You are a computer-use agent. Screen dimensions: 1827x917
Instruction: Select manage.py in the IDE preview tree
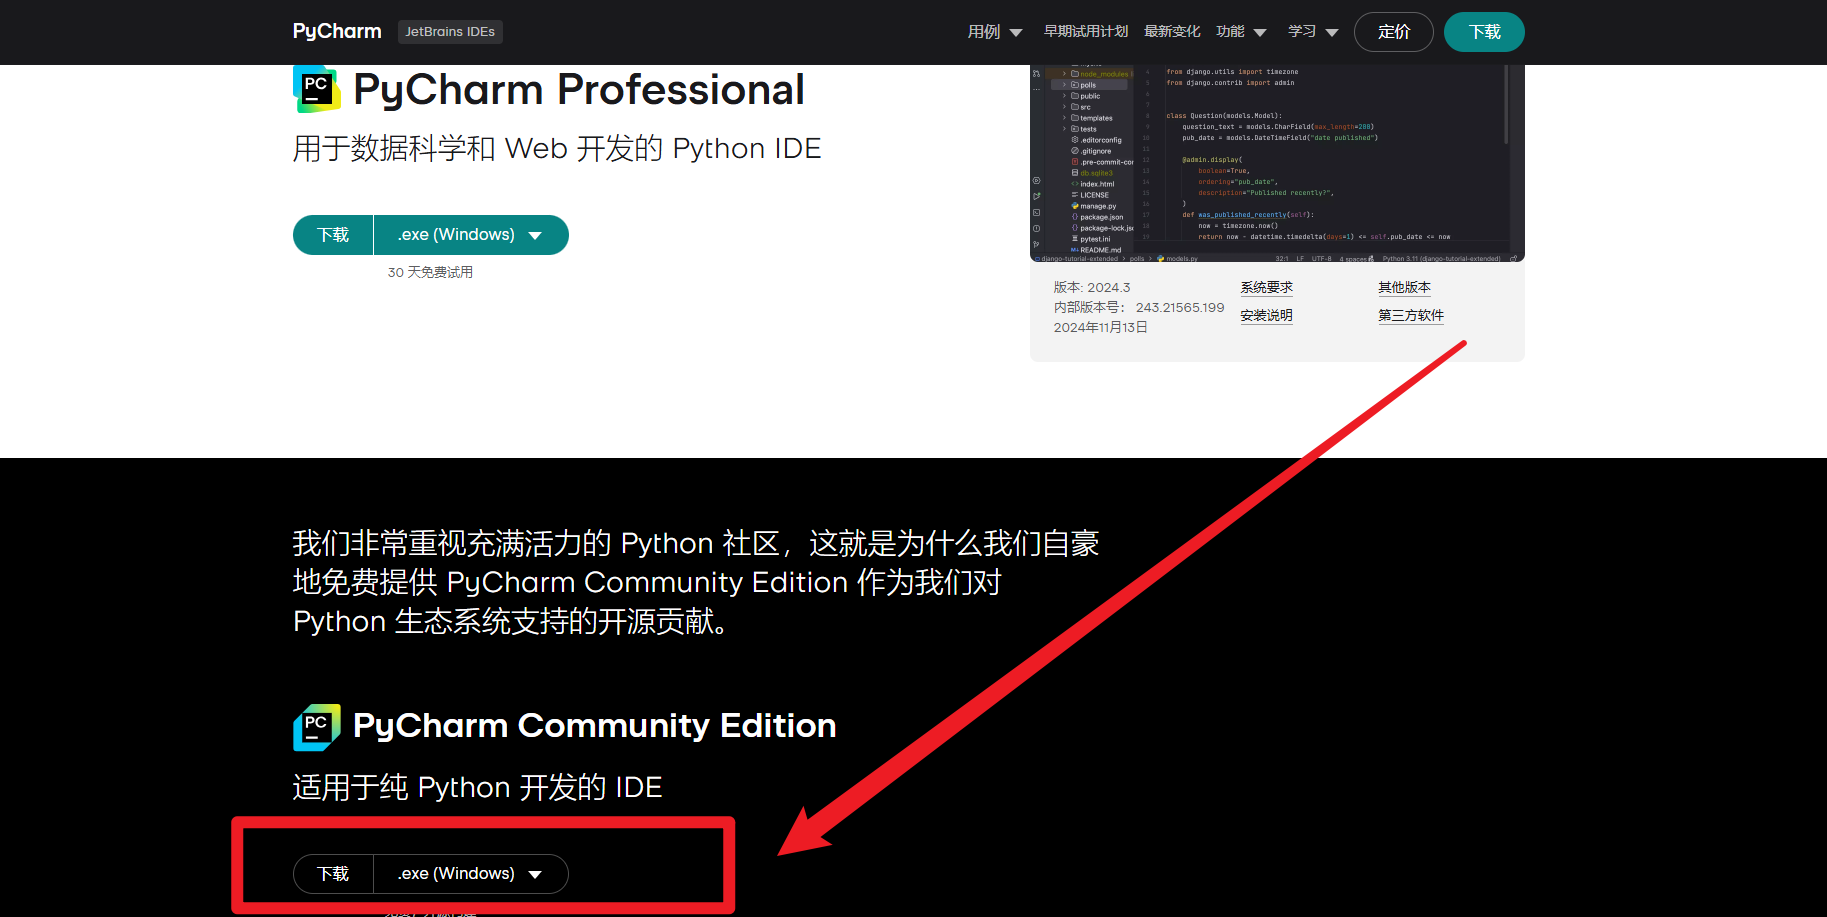(1094, 206)
